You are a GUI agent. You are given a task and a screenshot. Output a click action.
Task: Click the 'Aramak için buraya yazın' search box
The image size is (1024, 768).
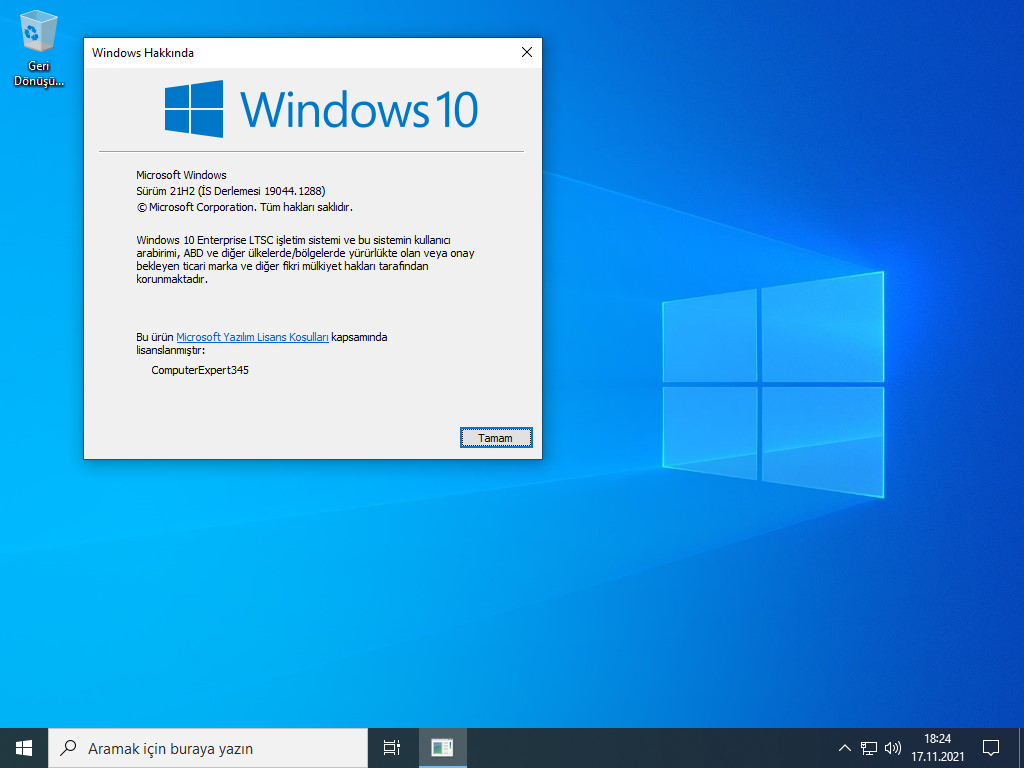tap(208, 748)
